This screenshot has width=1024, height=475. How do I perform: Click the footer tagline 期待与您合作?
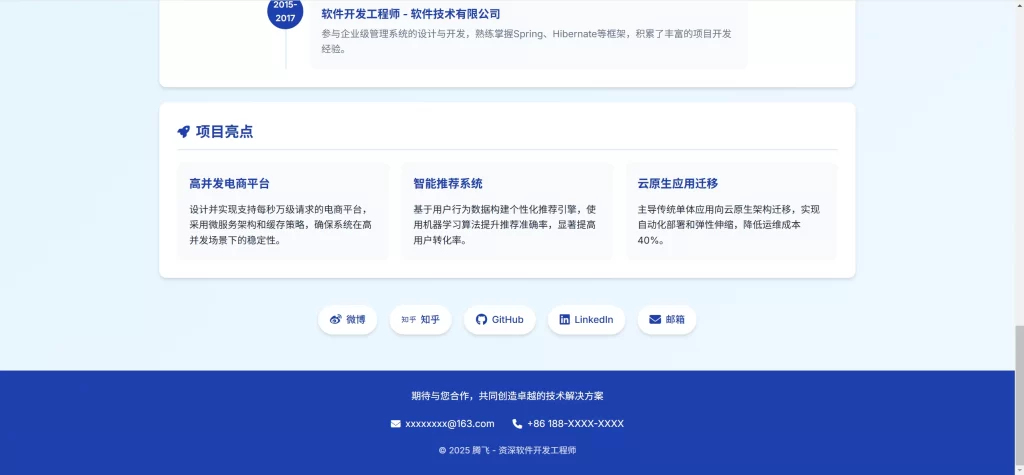507,396
